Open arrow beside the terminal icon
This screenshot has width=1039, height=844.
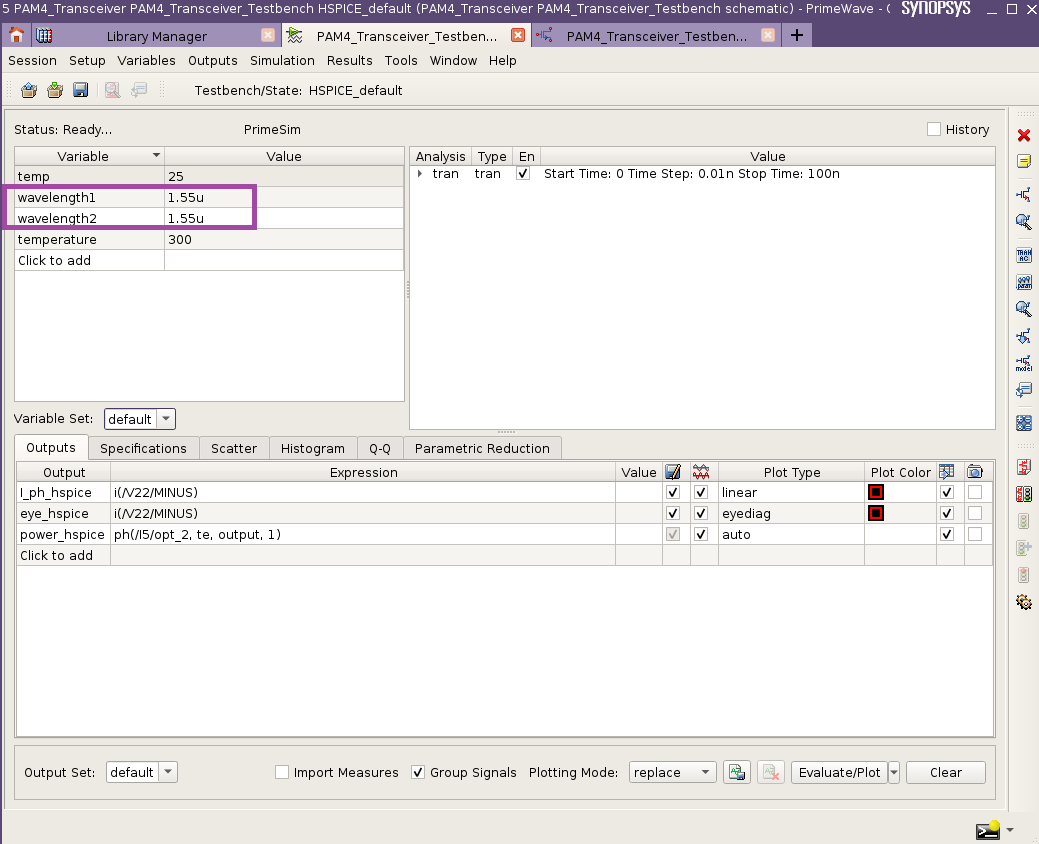coord(1010,829)
